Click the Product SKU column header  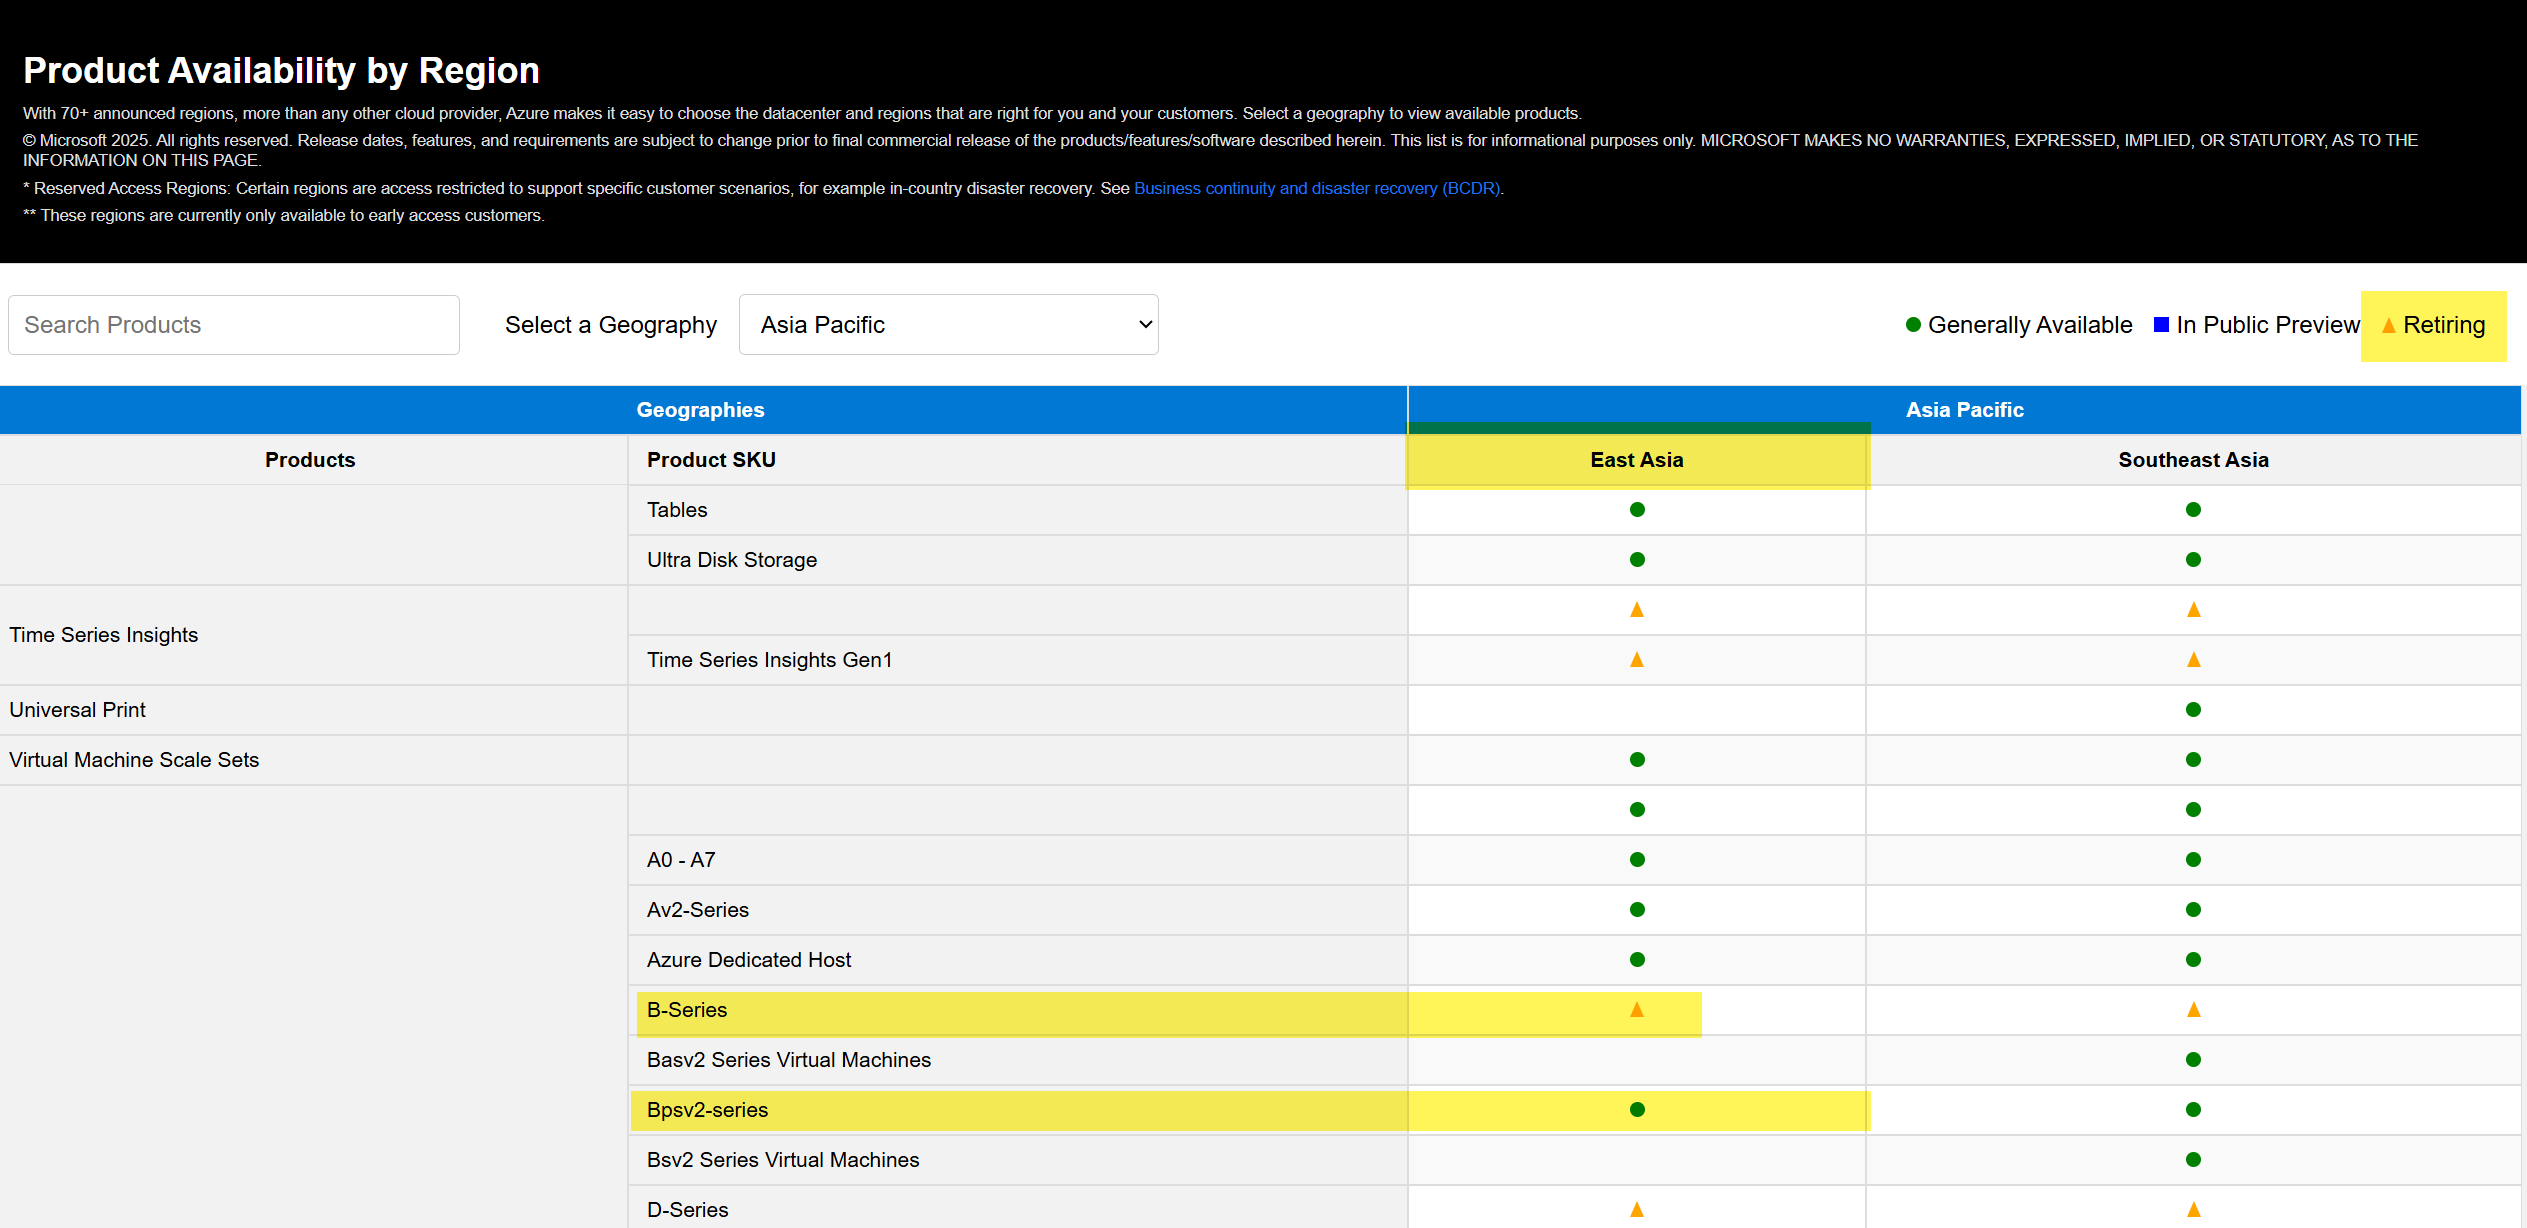tap(1018, 460)
